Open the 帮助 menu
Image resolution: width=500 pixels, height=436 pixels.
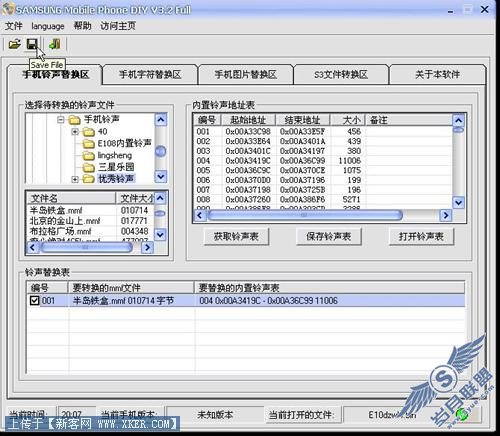[82, 26]
